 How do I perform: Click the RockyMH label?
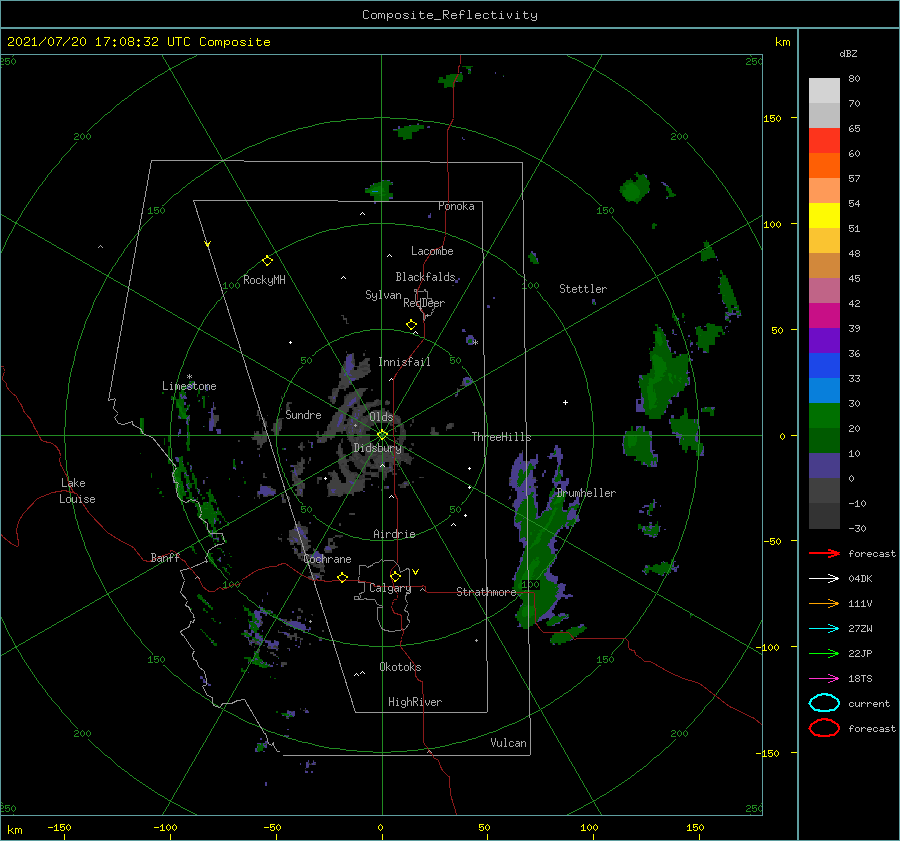point(264,280)
